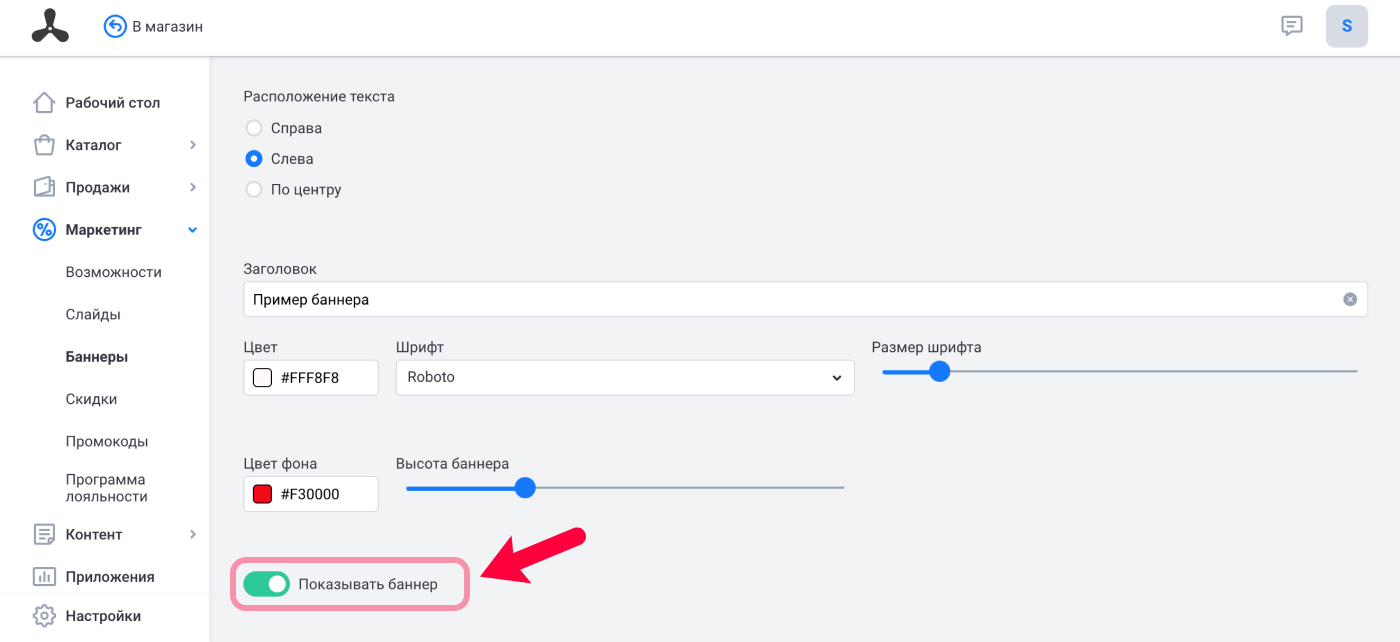Disable the Показывать баннер toggle

[266, 584]
